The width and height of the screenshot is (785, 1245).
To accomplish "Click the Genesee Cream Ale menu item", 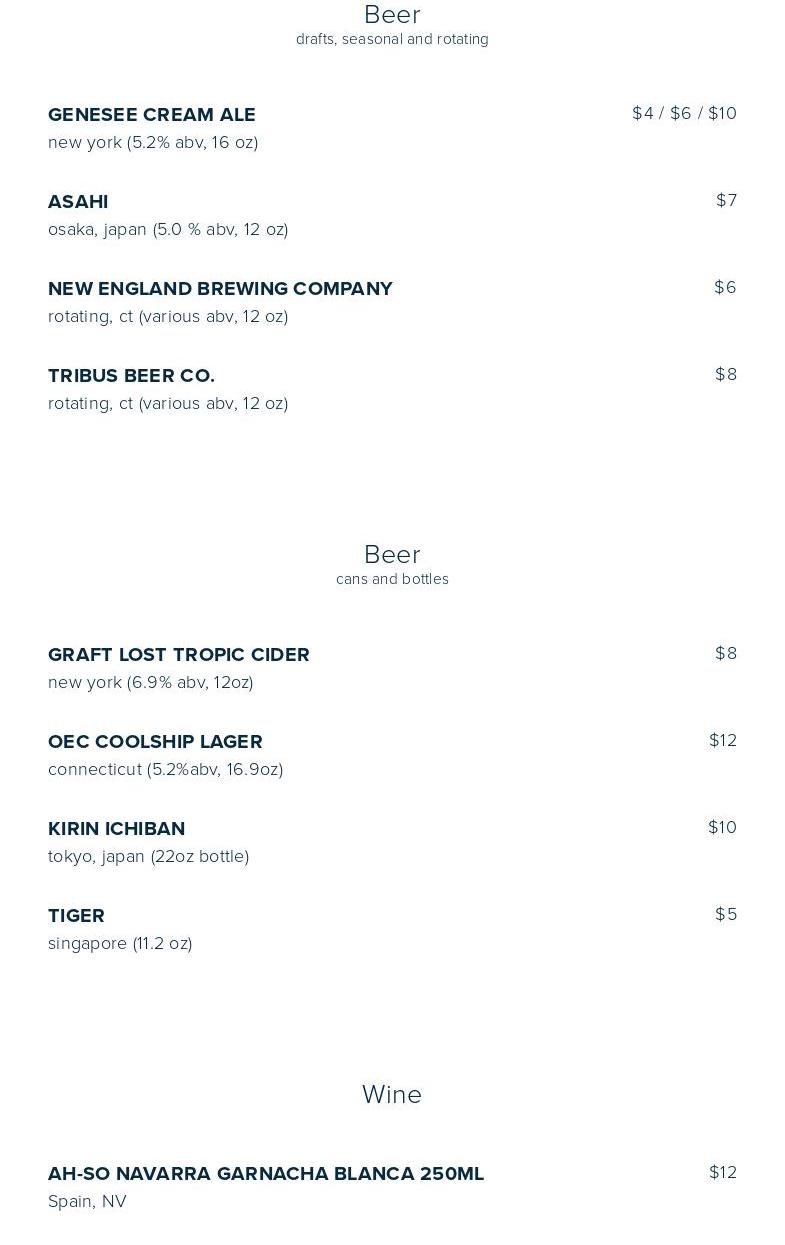I will [152, 115].
